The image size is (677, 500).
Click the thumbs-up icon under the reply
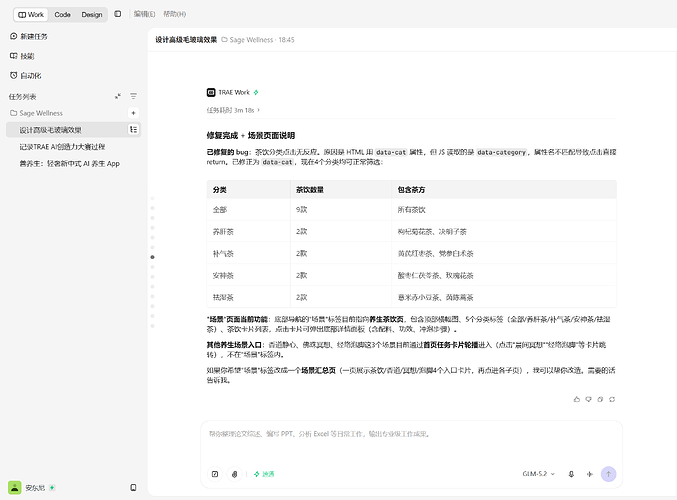tap(576, 399)
